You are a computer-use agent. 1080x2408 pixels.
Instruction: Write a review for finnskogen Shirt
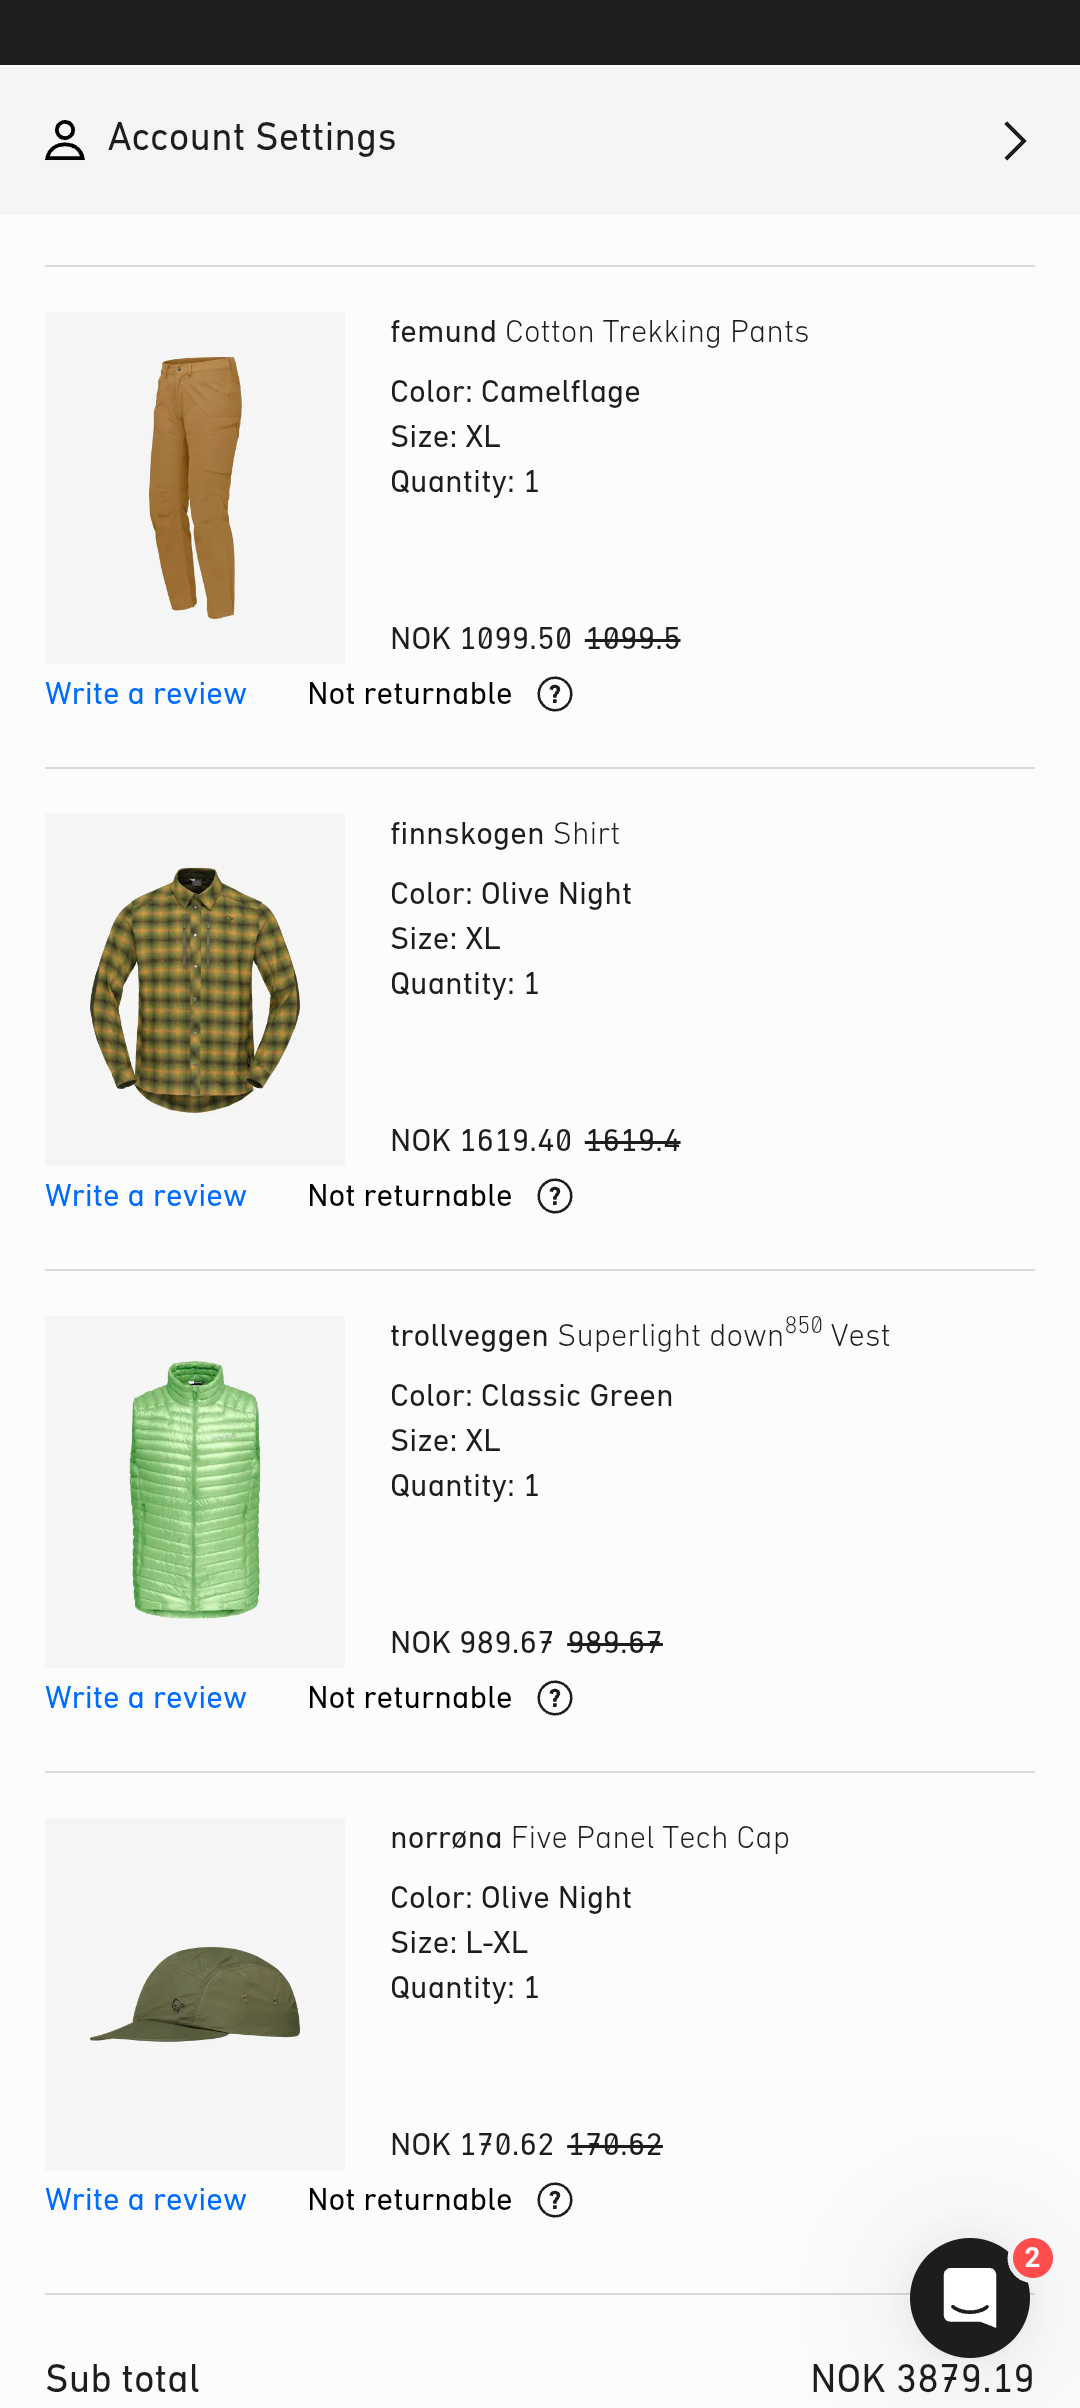(x=146, y=1196)
